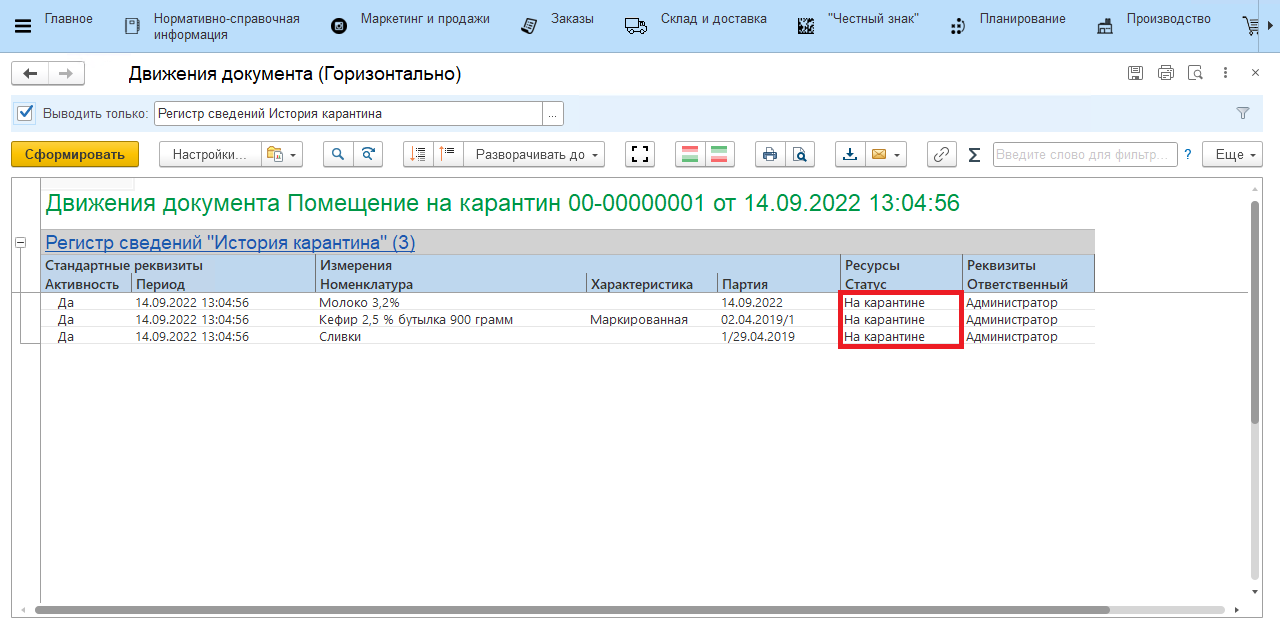1280x628 pixels.
Task: Open the 'Еще' dropdown menu
Action: click(x=1237, y=154)
